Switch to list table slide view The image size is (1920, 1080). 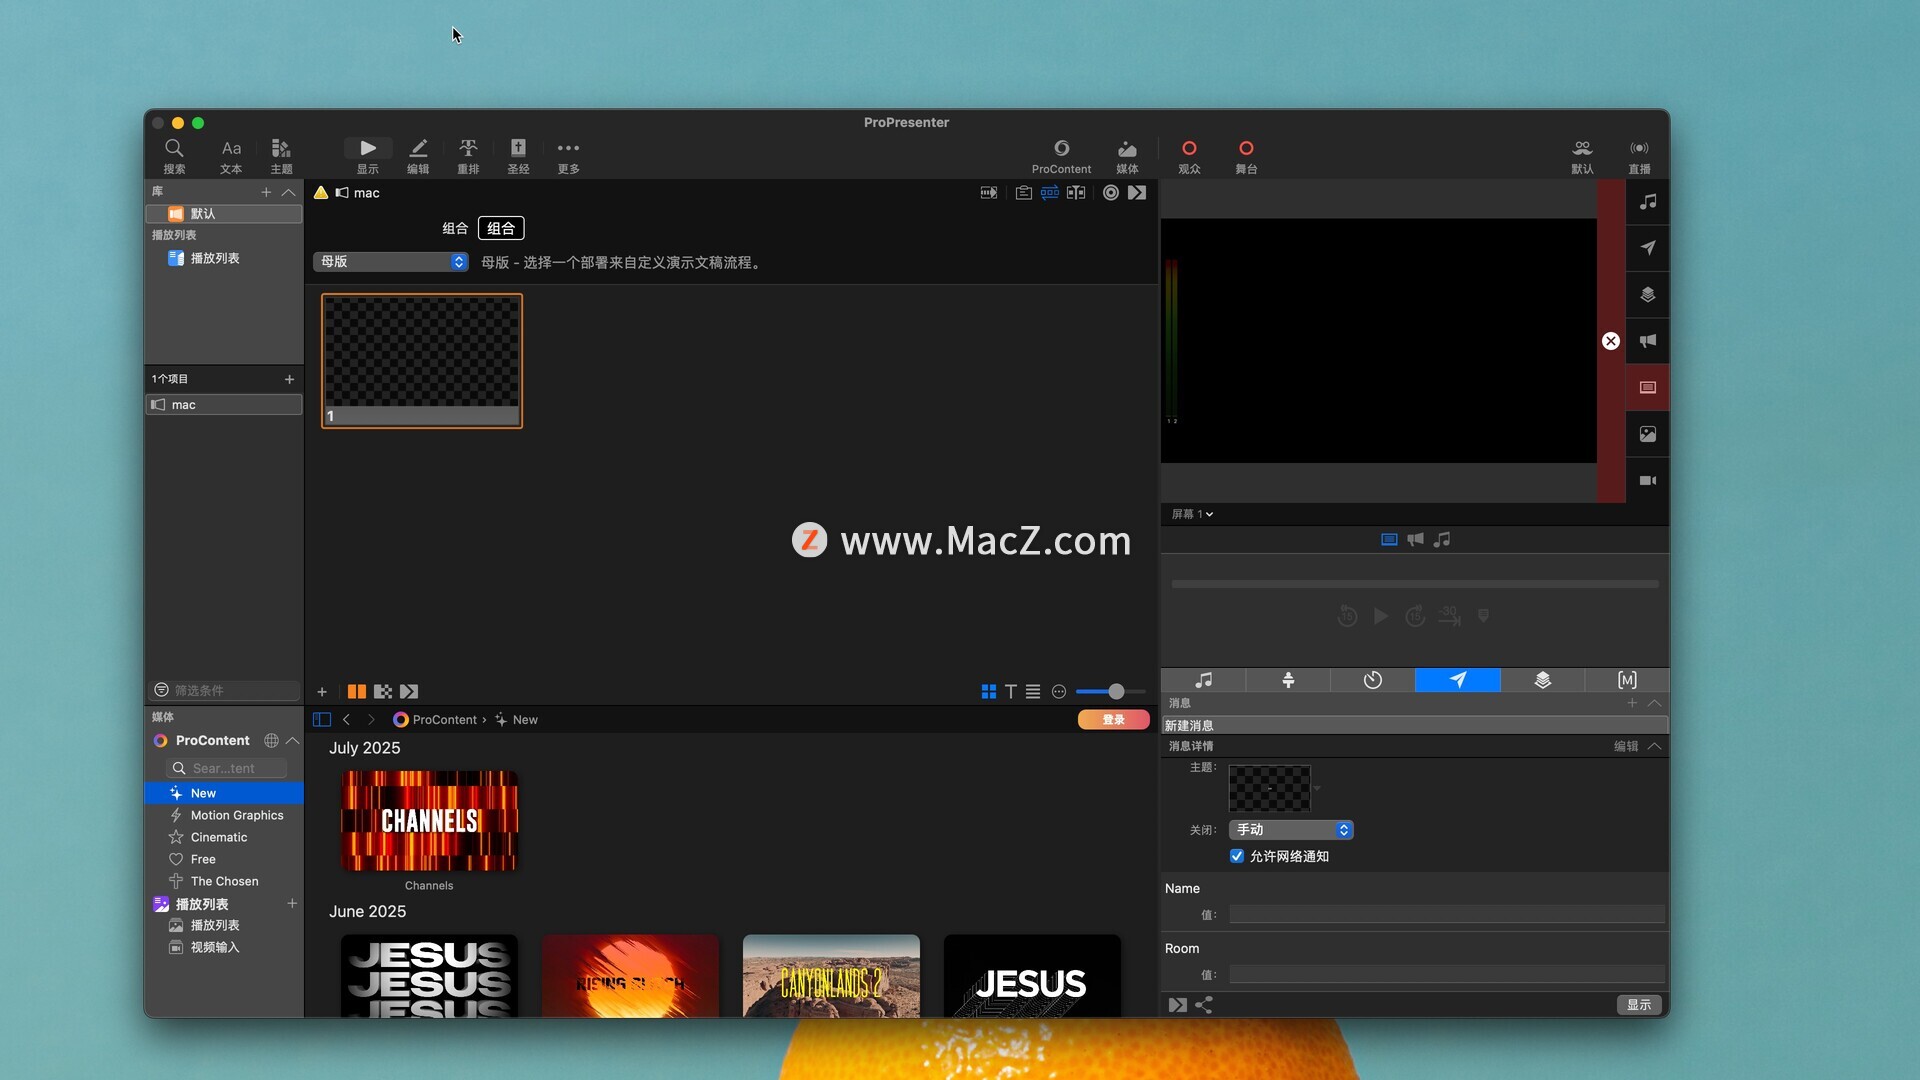1033,691
